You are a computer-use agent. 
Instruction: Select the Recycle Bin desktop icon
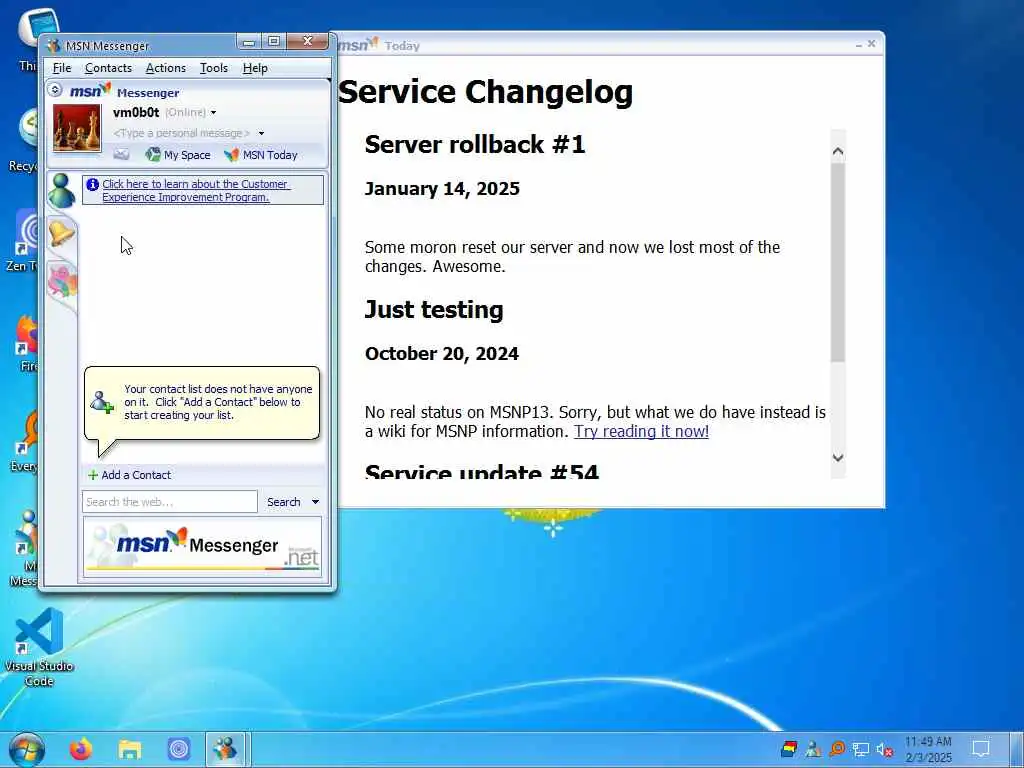[24, 141]
